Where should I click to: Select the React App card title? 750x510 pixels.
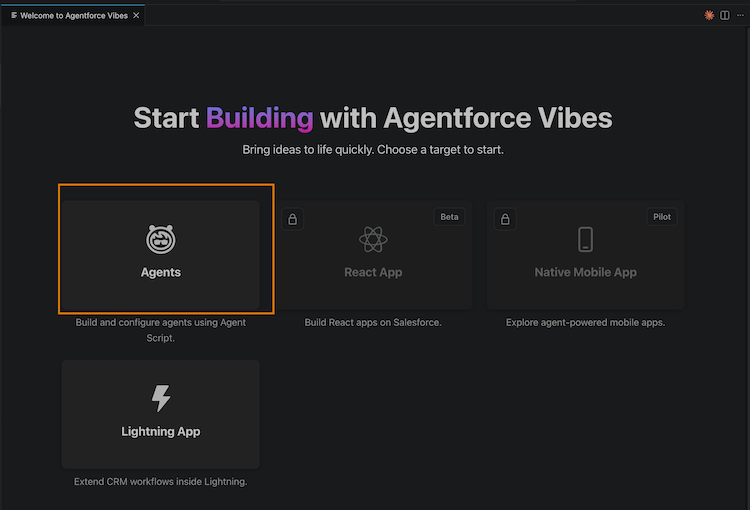coord(373,272)
